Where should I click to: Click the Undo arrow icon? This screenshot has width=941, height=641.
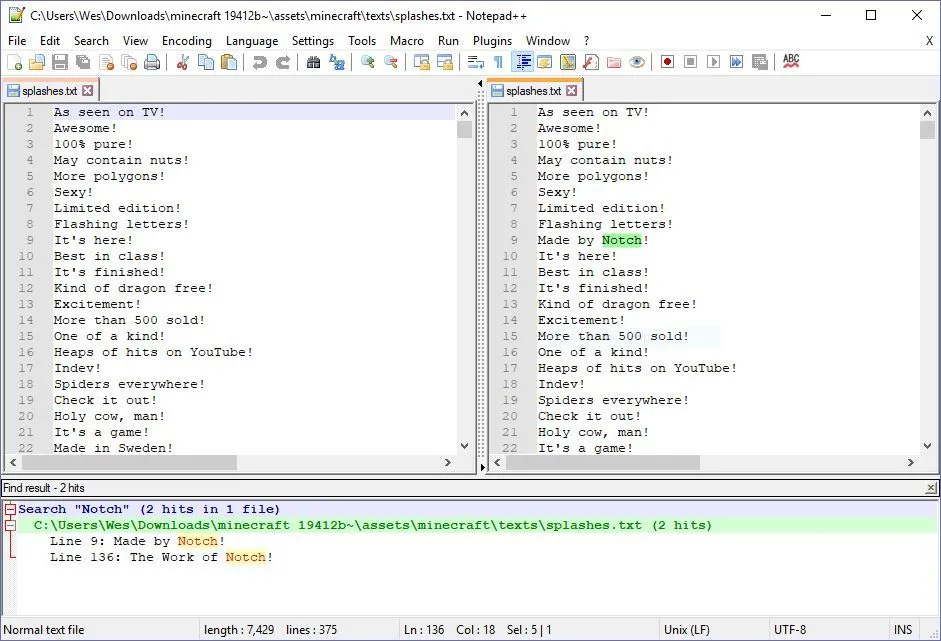tap(260, 62)
